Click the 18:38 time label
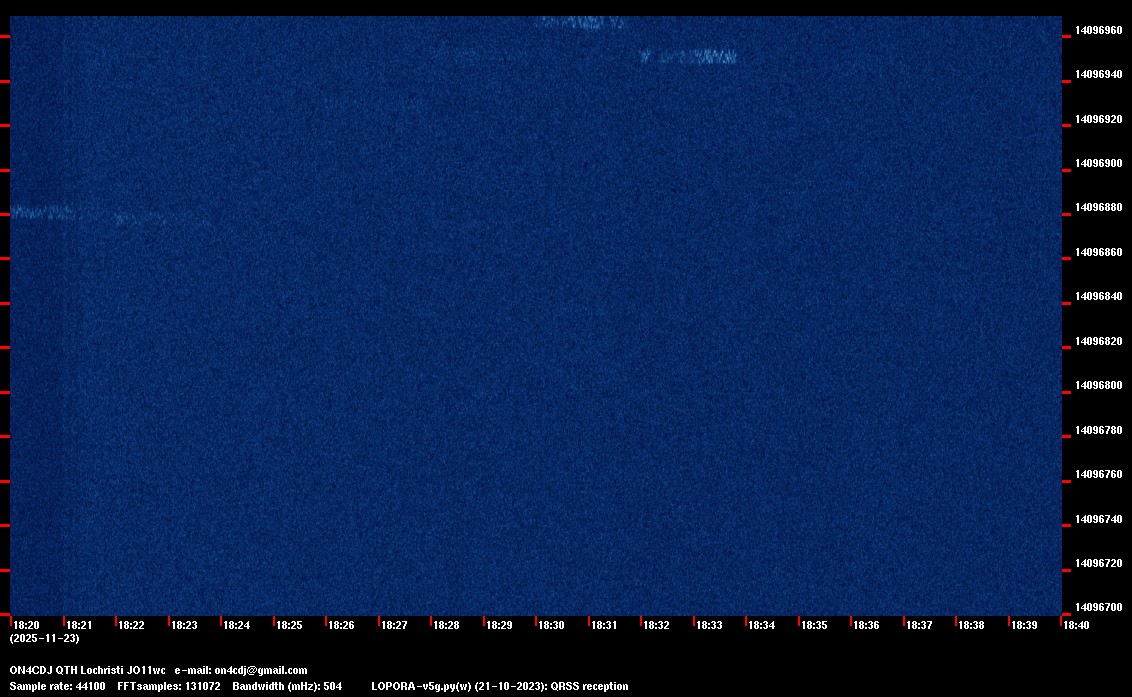The width and height of the screenshot is (1132, 697). tap(972, 625)
